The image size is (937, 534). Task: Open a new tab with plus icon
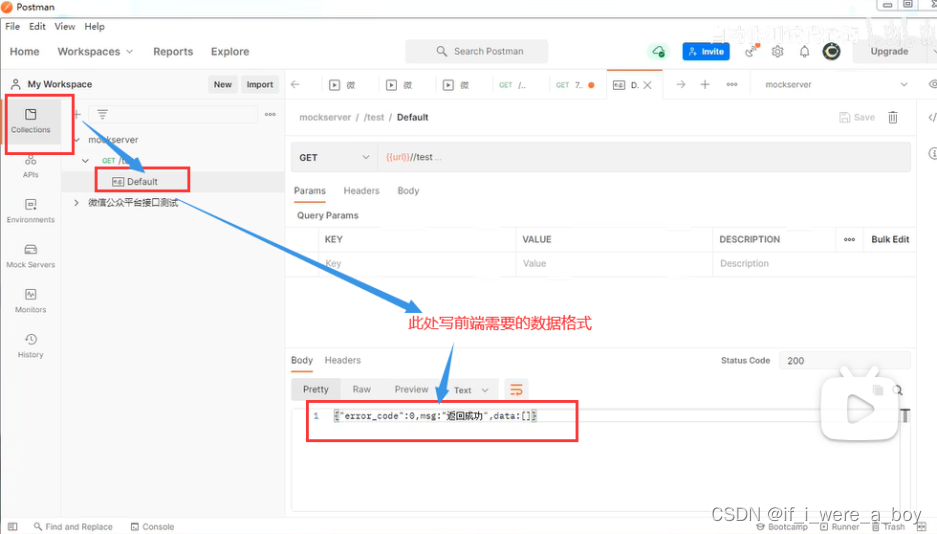pos(705,84)
